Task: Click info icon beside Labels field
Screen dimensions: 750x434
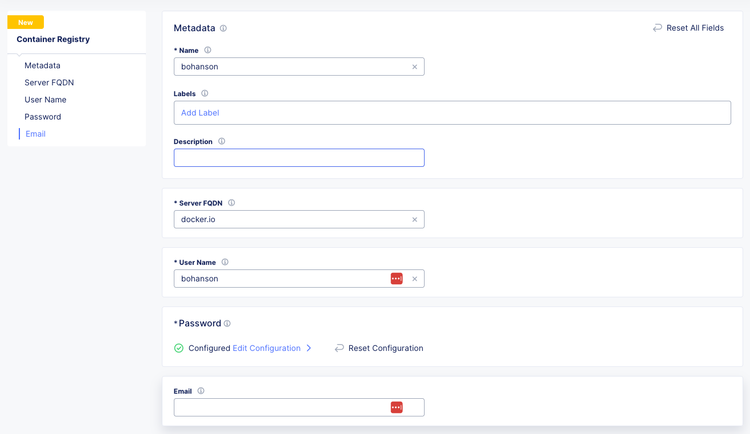Action: click(x=205, y=94)
